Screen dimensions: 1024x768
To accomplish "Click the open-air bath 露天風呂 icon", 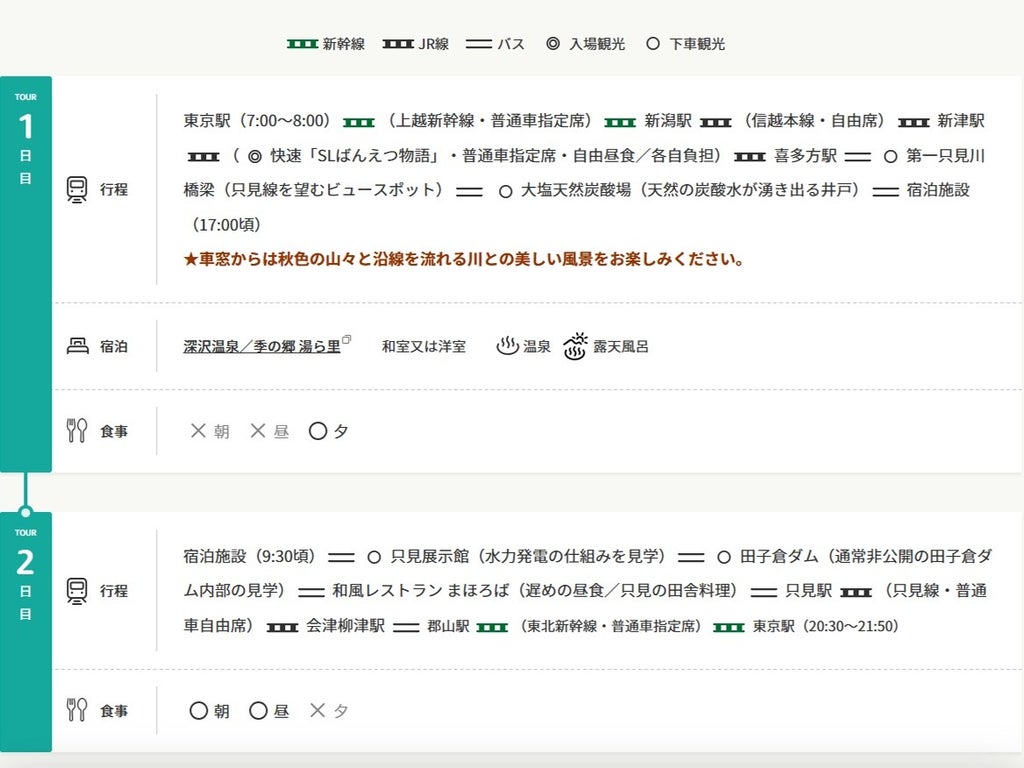I will 575,346.
